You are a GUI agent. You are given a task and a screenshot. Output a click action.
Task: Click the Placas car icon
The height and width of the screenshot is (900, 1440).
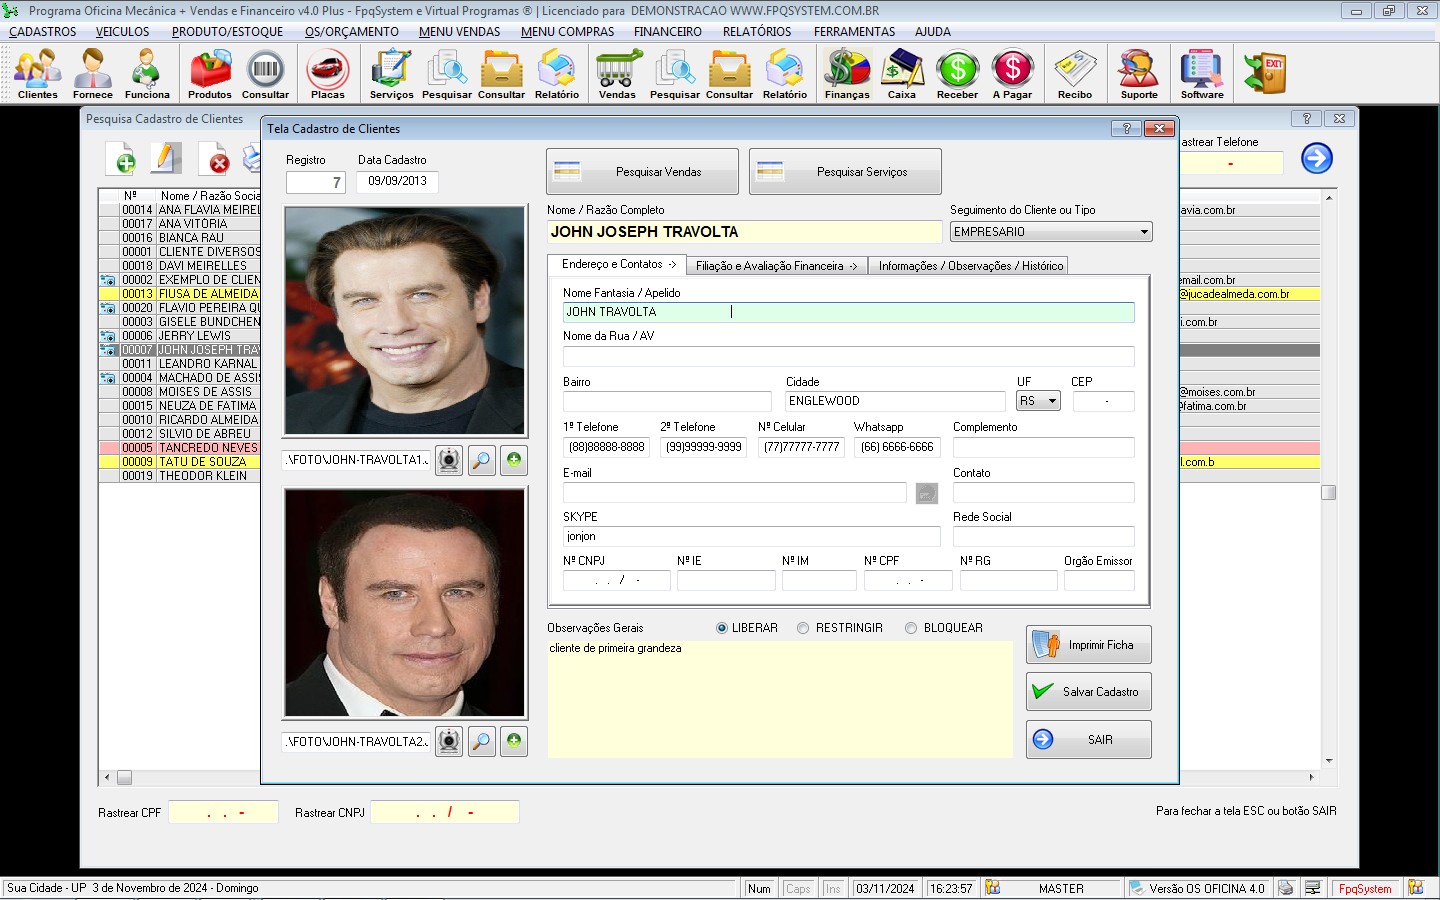point(327,74)
